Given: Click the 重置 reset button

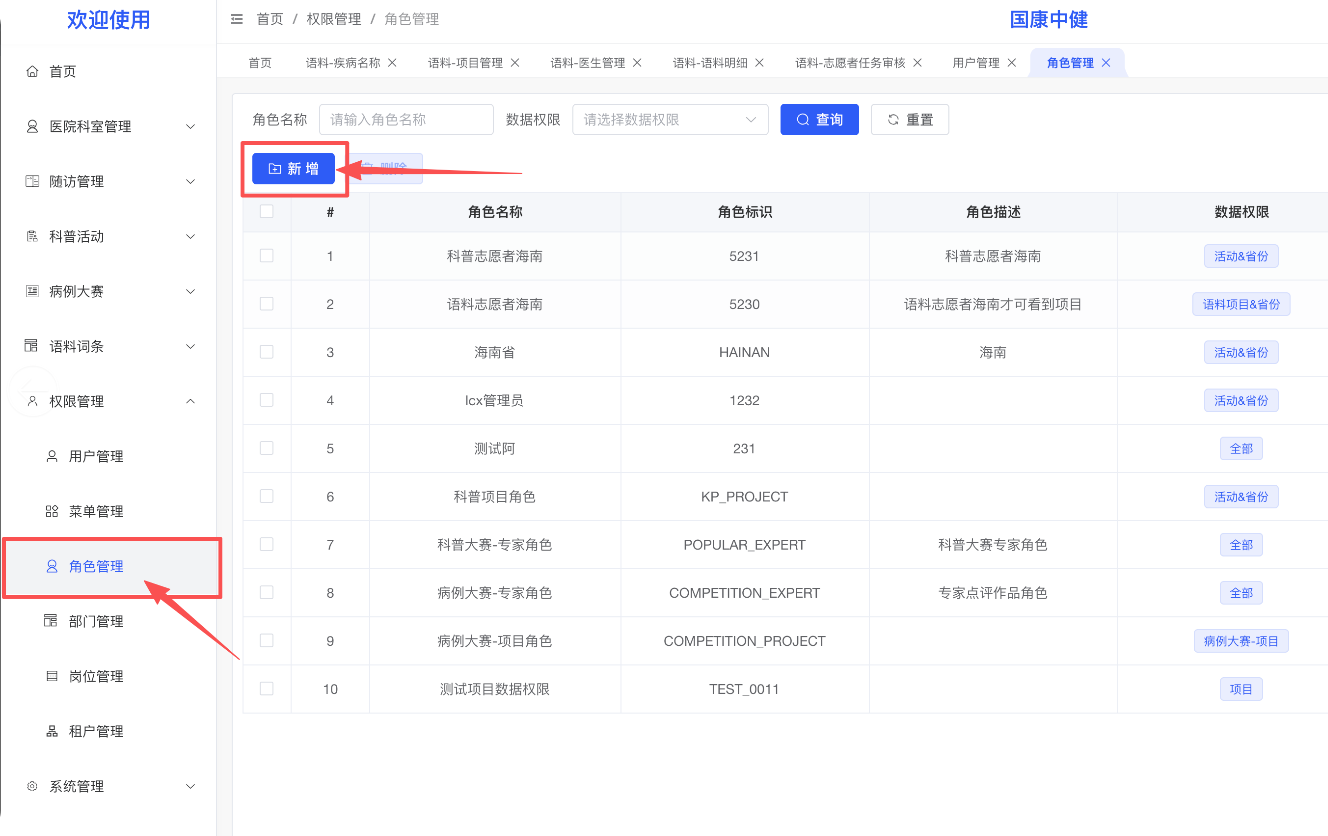Looking at the screenshot, I should coord(910,120).
